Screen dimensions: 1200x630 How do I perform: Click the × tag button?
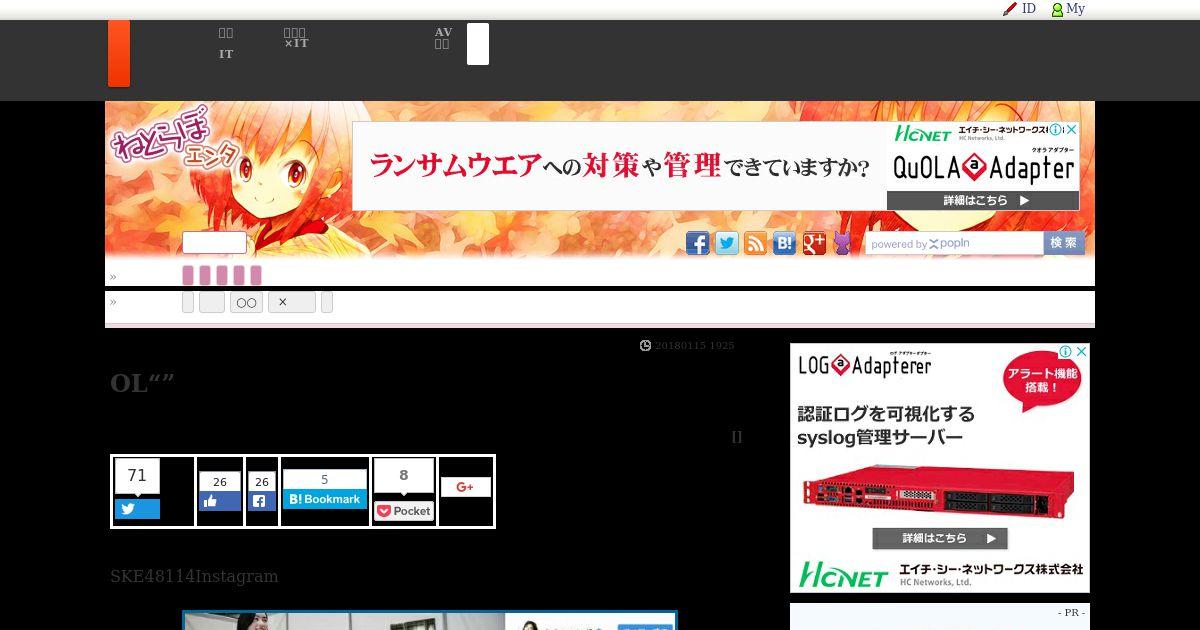click(x=291, y=302)
